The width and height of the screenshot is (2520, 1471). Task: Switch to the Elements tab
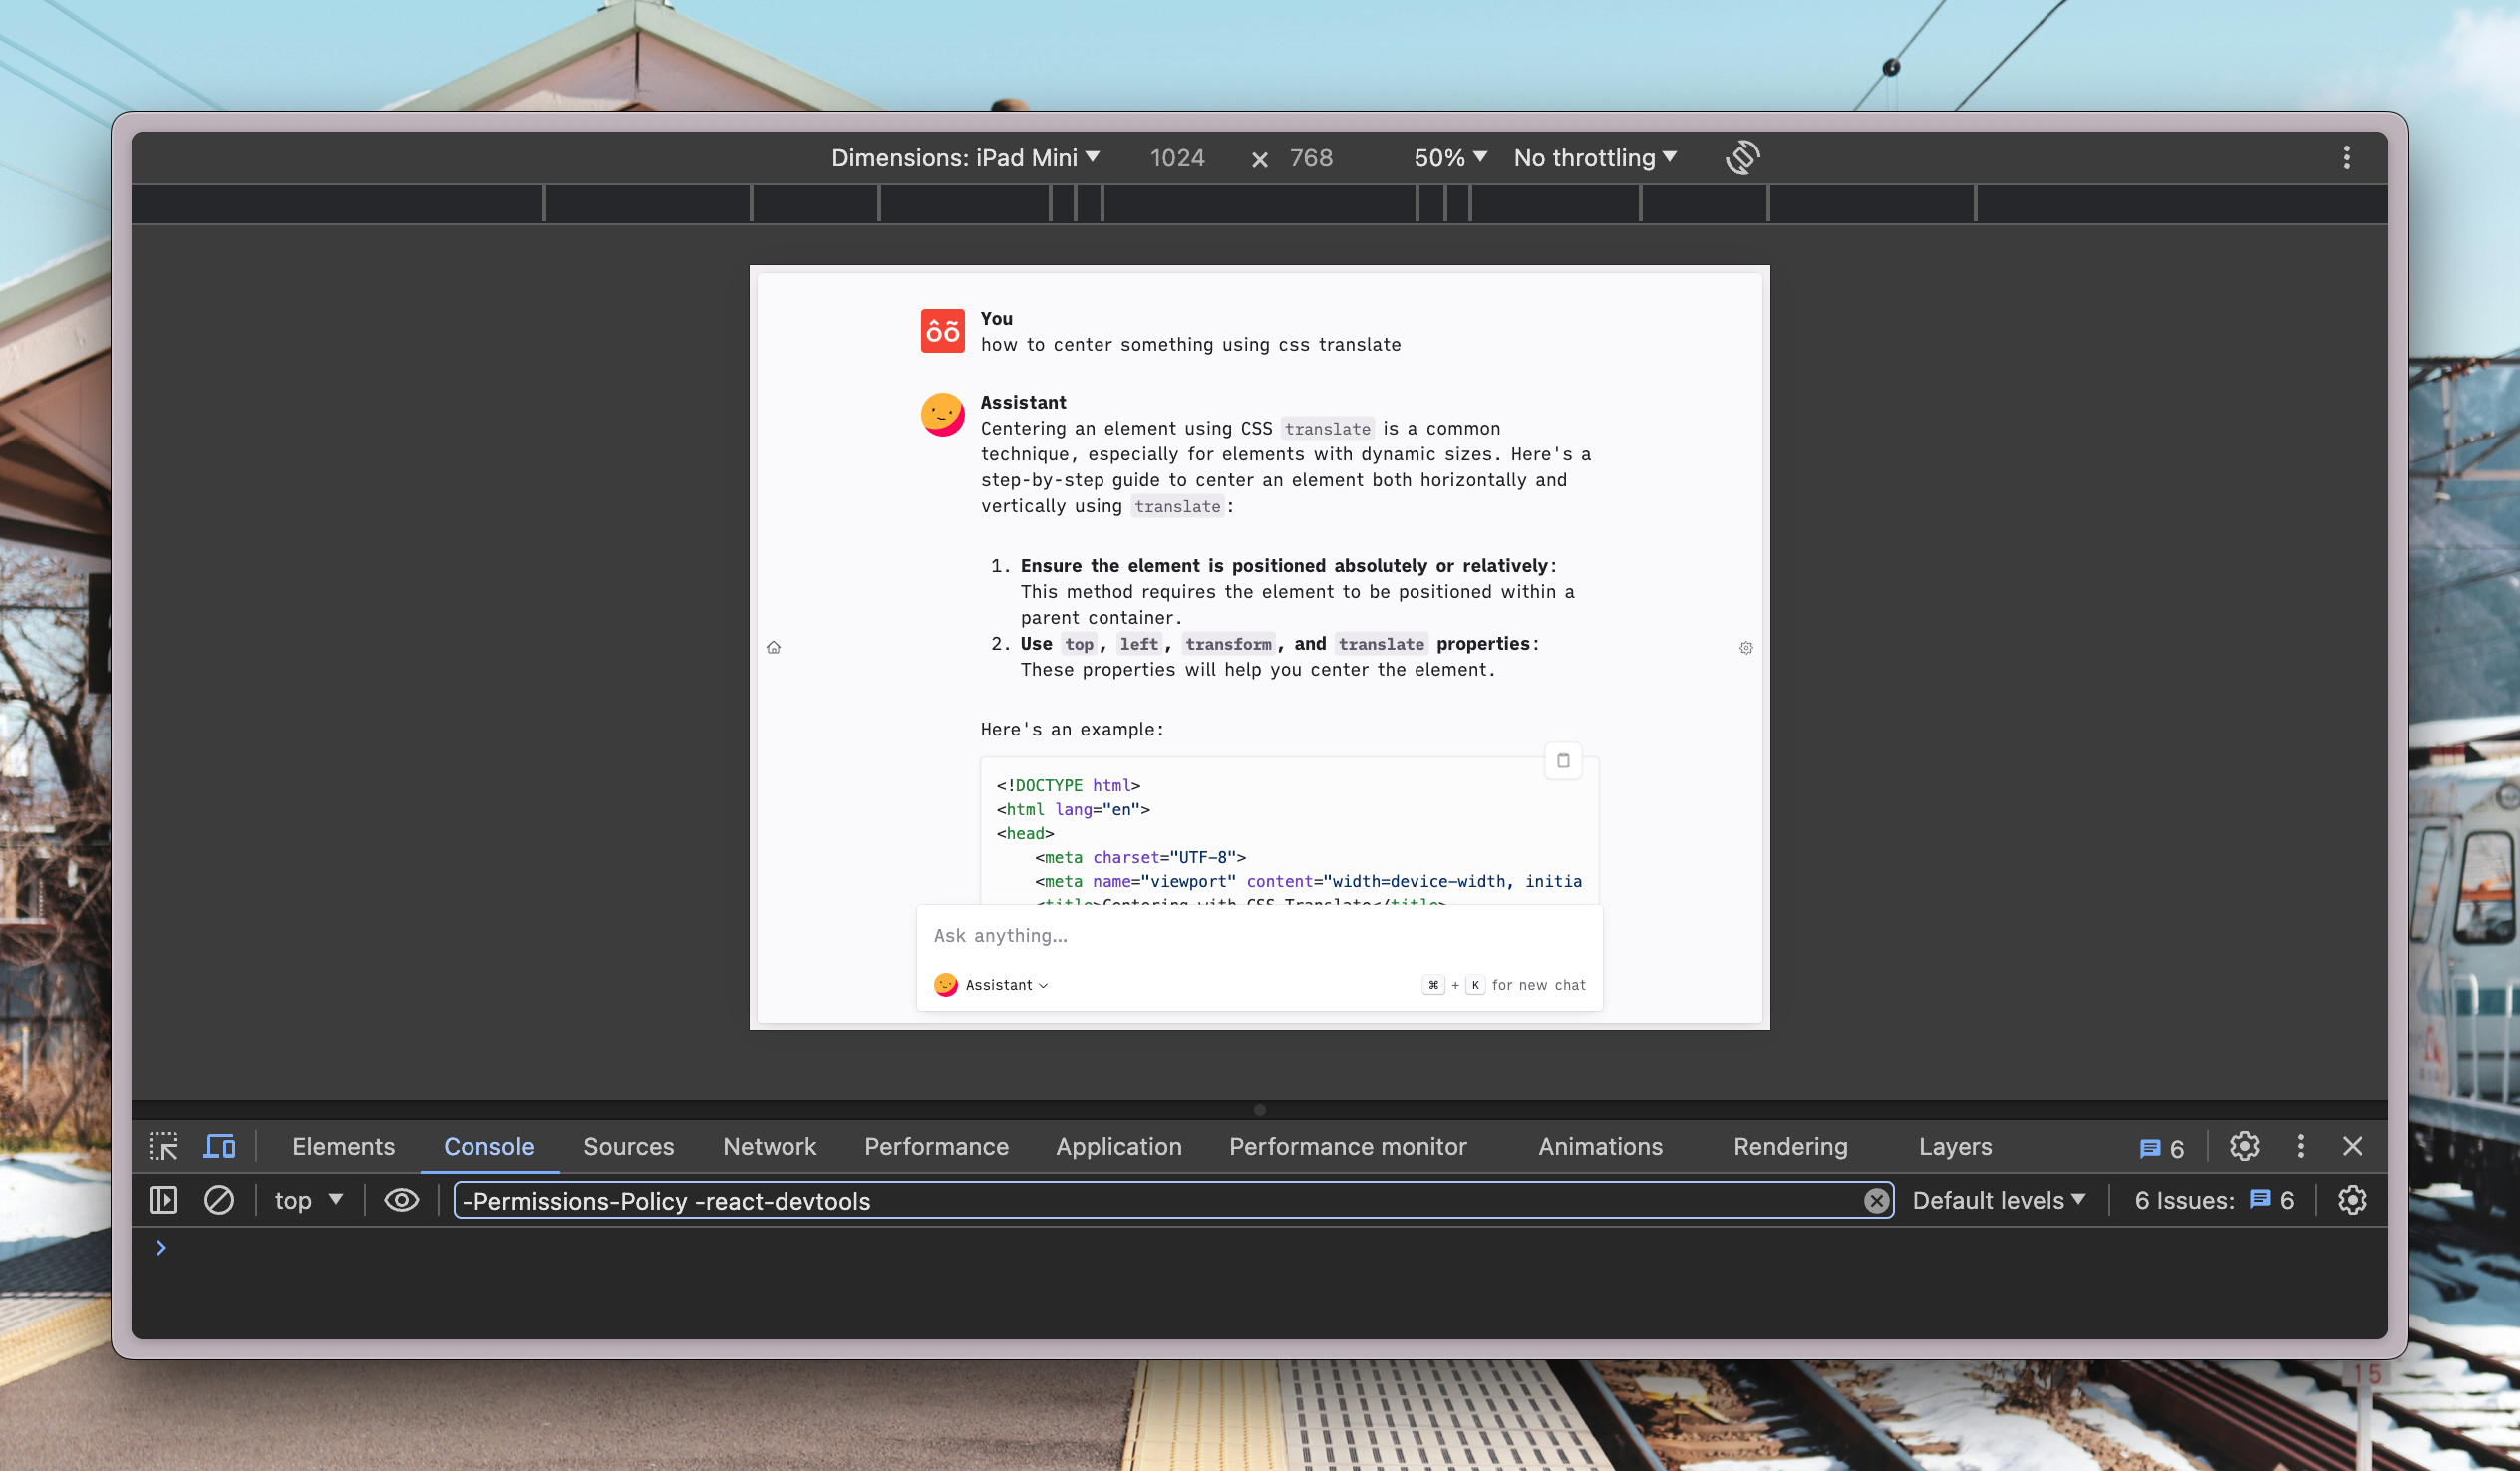pos(343,1146)
